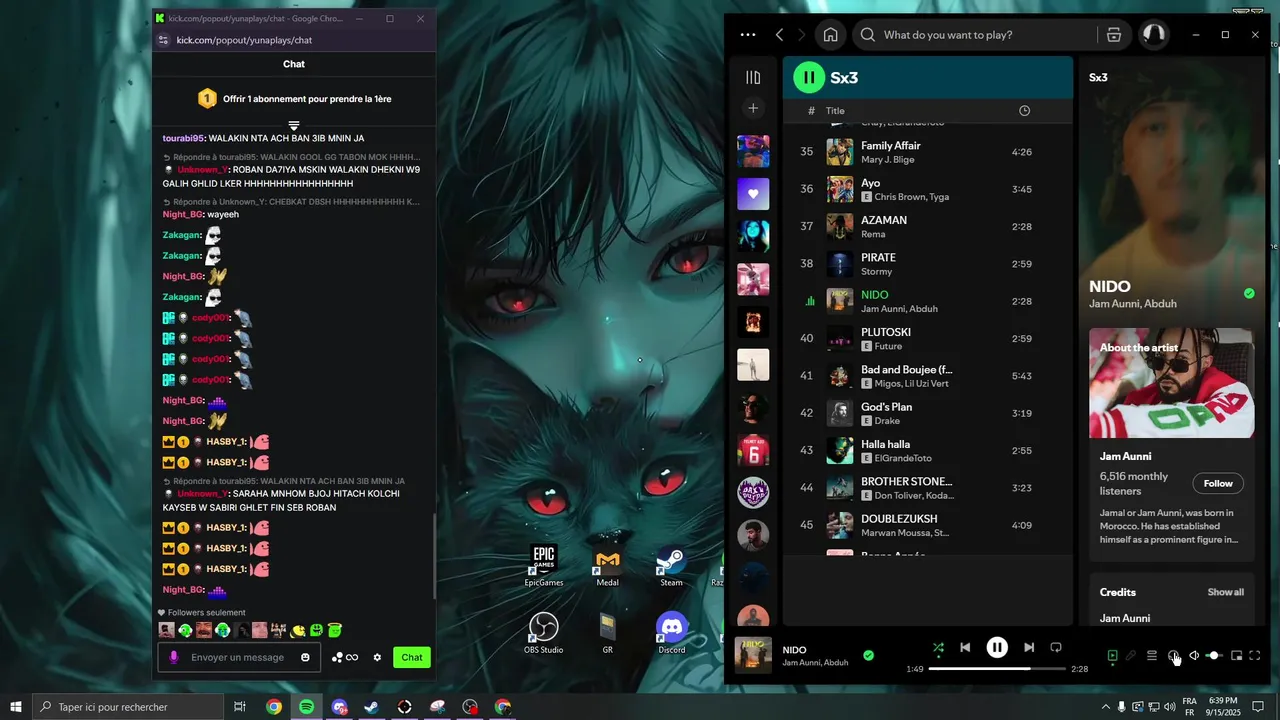Mute the Spotify volume speaker icon
Screen dimensions: 1280x720
pyautogui.click(x=1193, y=656)
